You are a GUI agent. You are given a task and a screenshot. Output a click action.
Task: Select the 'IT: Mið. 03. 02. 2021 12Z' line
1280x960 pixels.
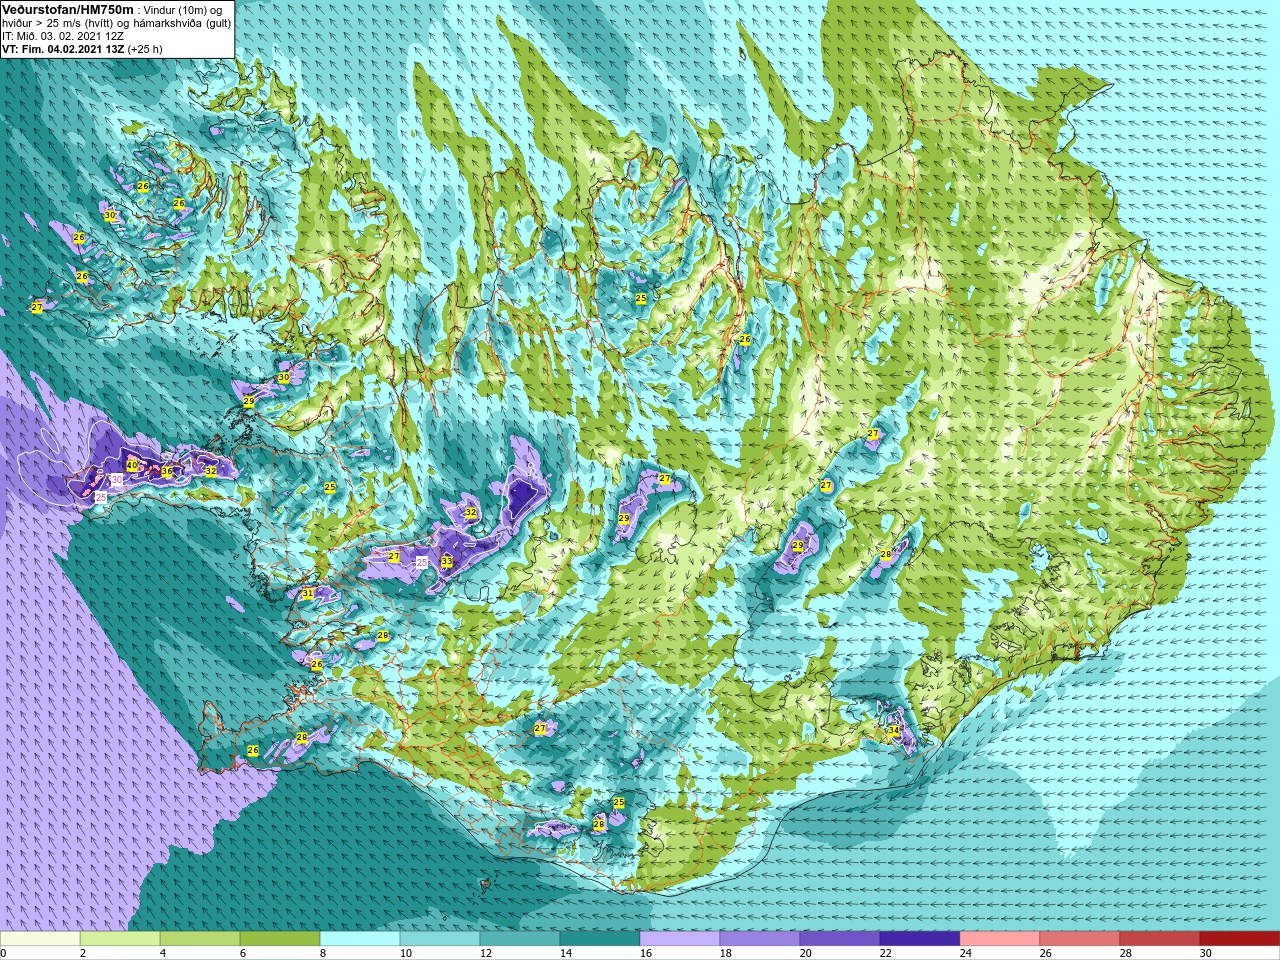pos(63,36)
